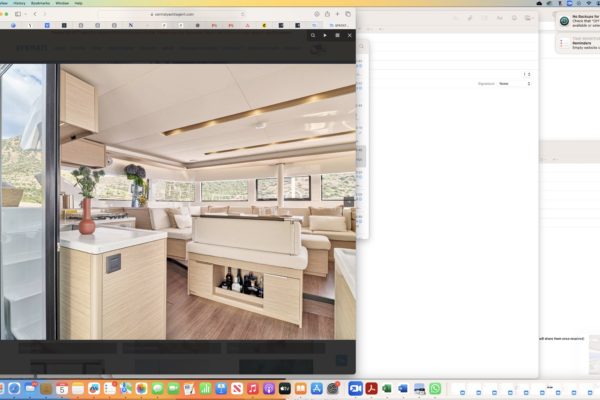This screenshot has height=400, width=600.
Task: Open Adobe Acrobat from the Dock
Action: (371, 389)
